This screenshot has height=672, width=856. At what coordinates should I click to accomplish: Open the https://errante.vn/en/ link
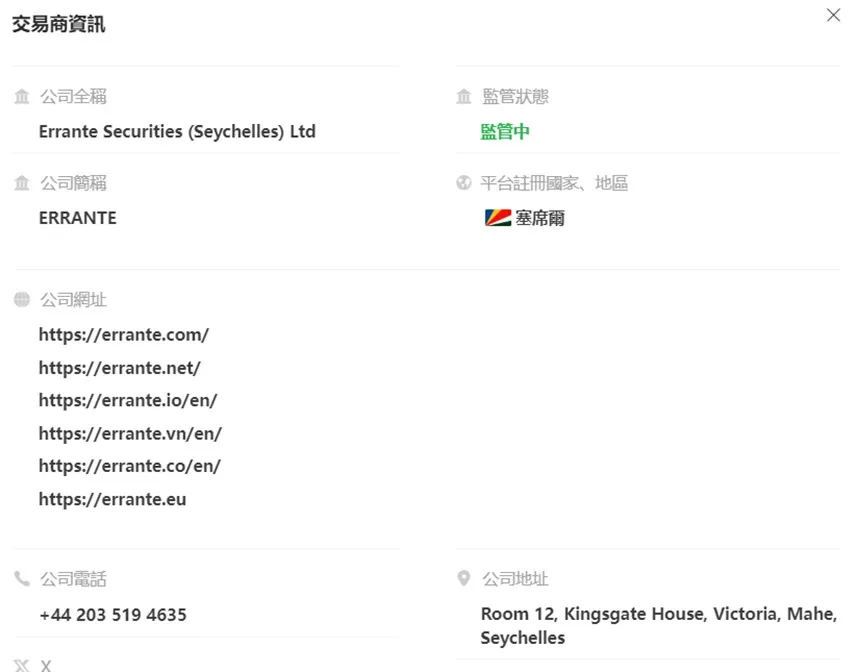(130, 433)
